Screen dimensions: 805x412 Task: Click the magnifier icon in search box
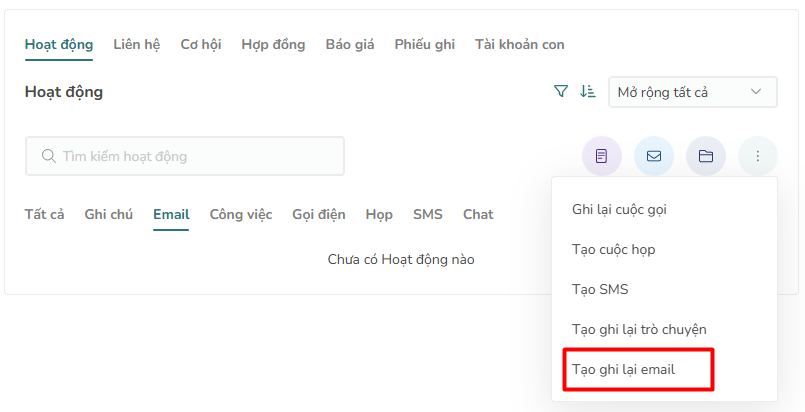click(48, 156)
